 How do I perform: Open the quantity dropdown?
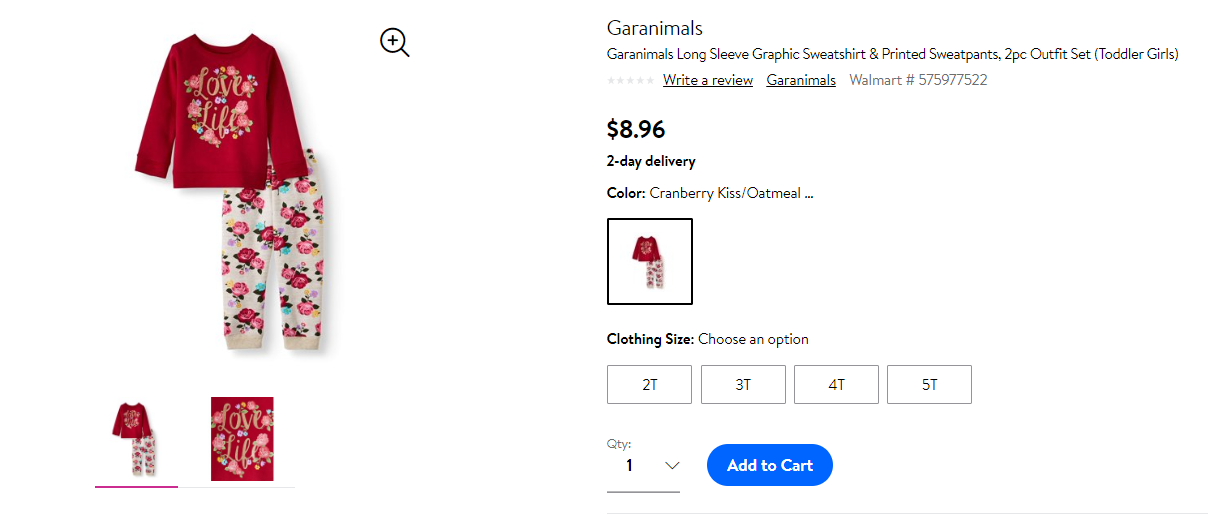[643, 465]
